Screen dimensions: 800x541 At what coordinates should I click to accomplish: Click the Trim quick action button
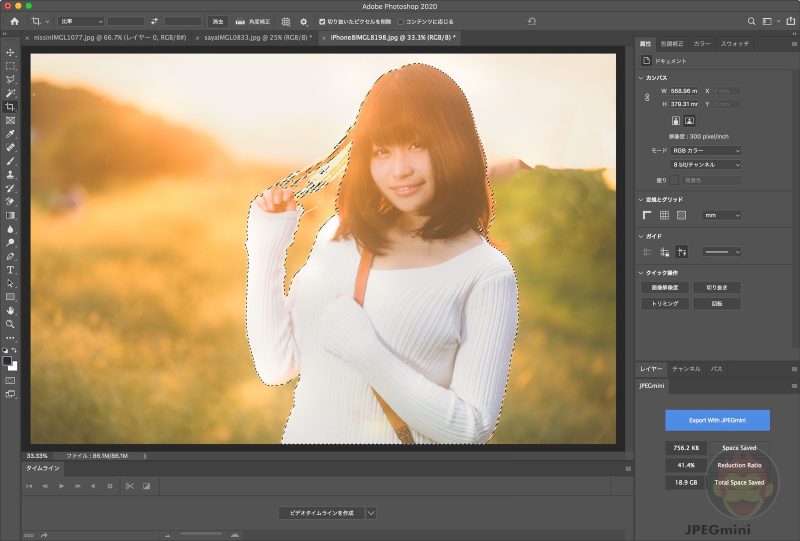(x=665, y=304)
